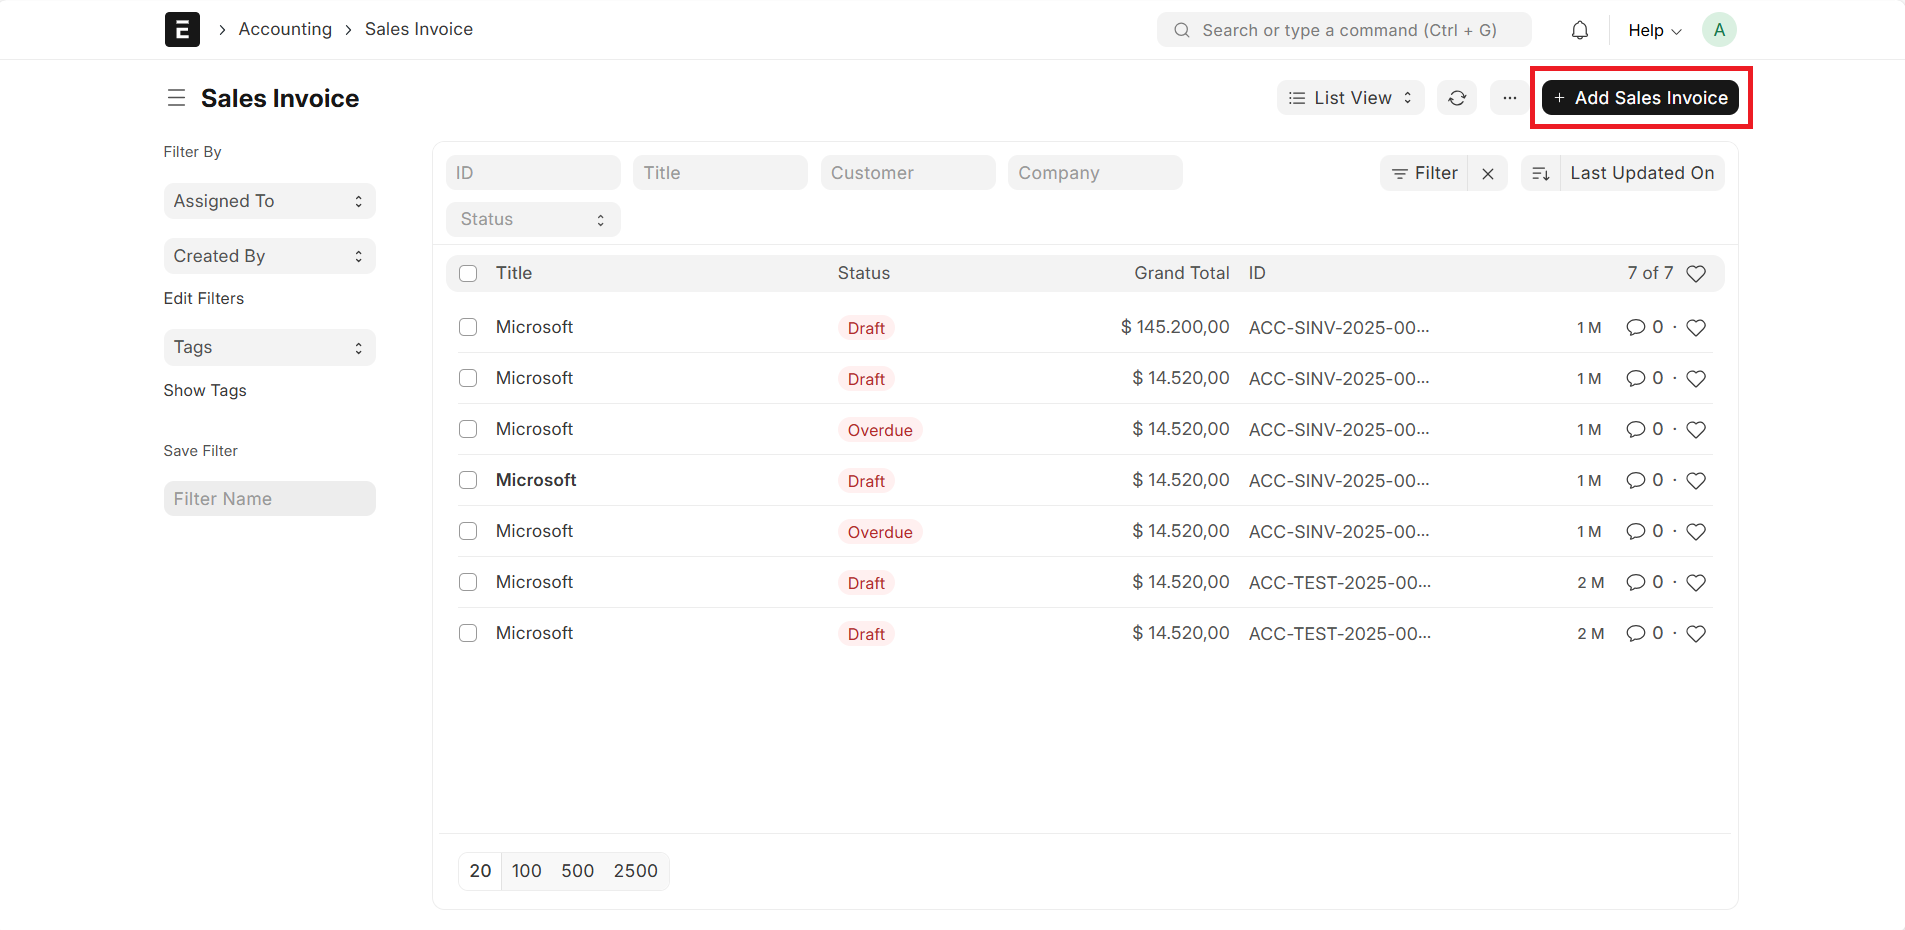This screenshot has width=1905, height=930.
Task: Open the more options ellipsis menu
Action: pyautogui.click(x=1509, y=97)
